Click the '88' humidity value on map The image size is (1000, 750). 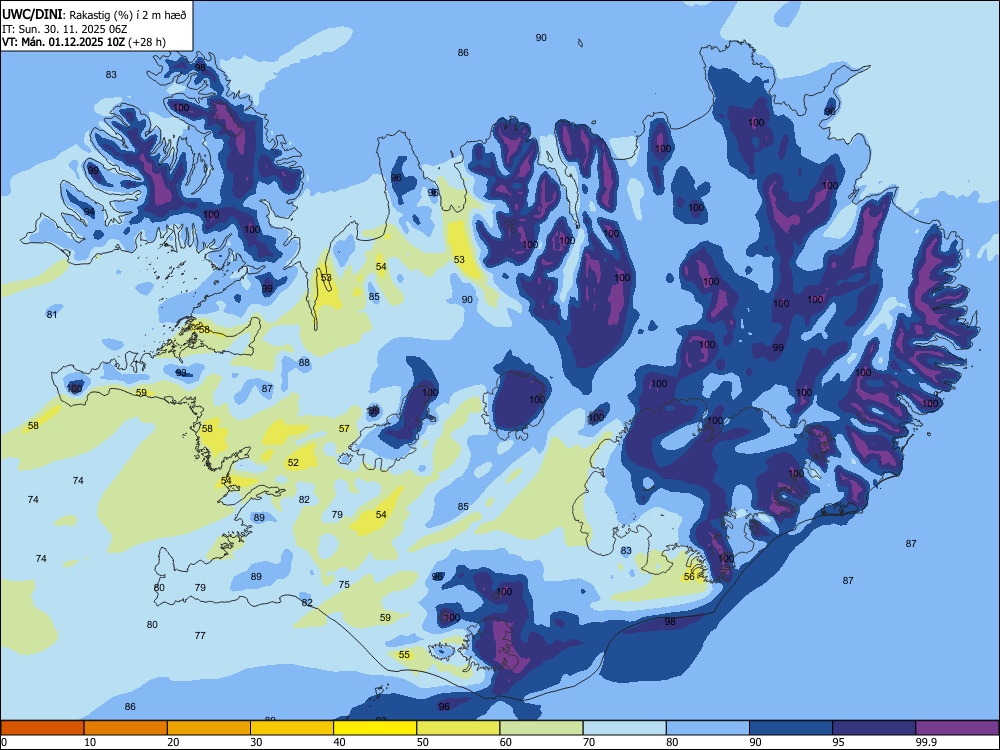pyautogui.click(x=304, y=362)
